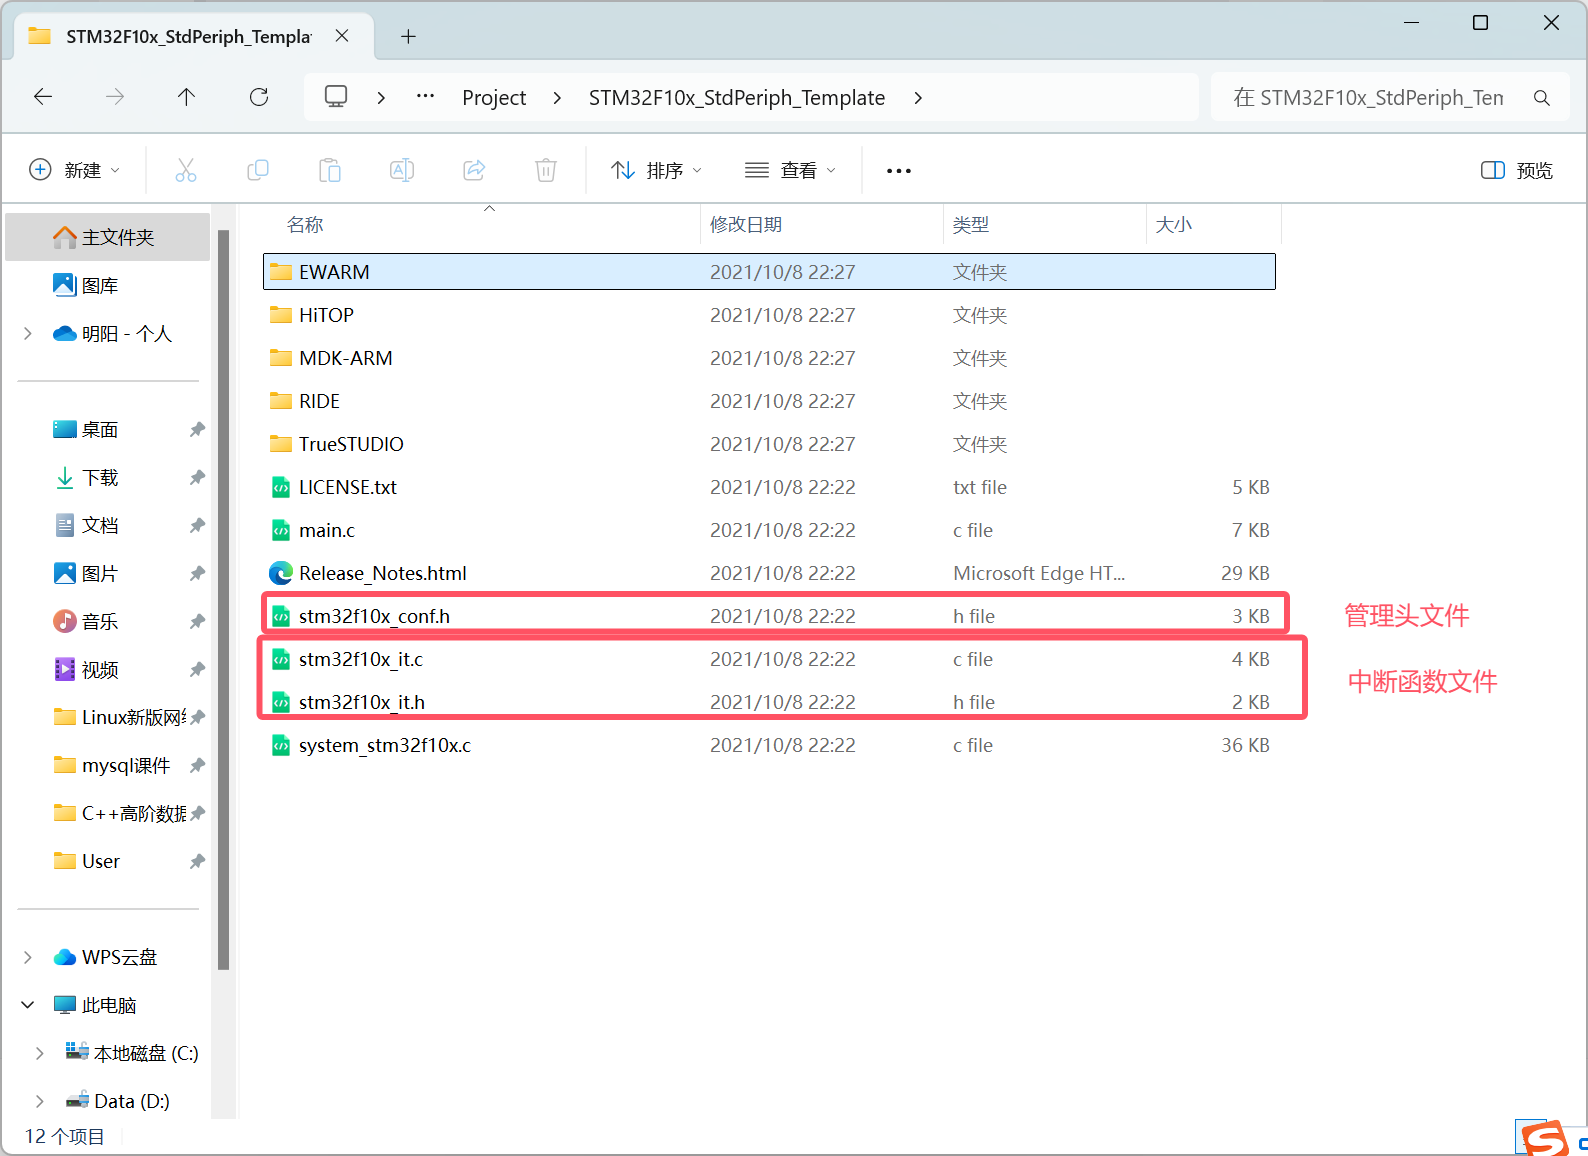
Task: Click the pin icon beside 音乐
Action: pos(197,621)
